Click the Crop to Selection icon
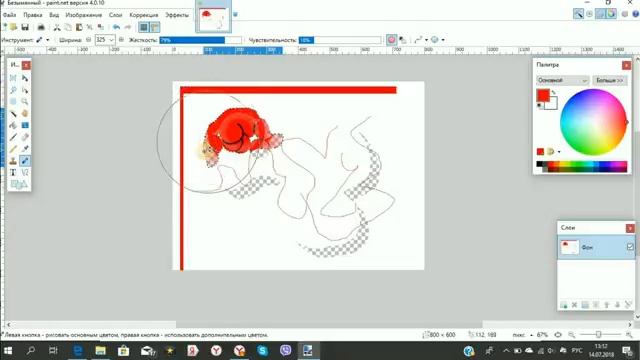Image resolution: width=640 pixels, height=360 pixels. pos(90,27)
